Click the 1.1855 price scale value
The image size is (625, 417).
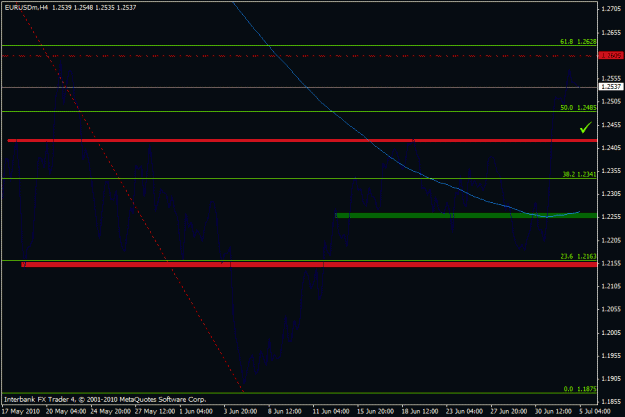click(x=611, y=401)
